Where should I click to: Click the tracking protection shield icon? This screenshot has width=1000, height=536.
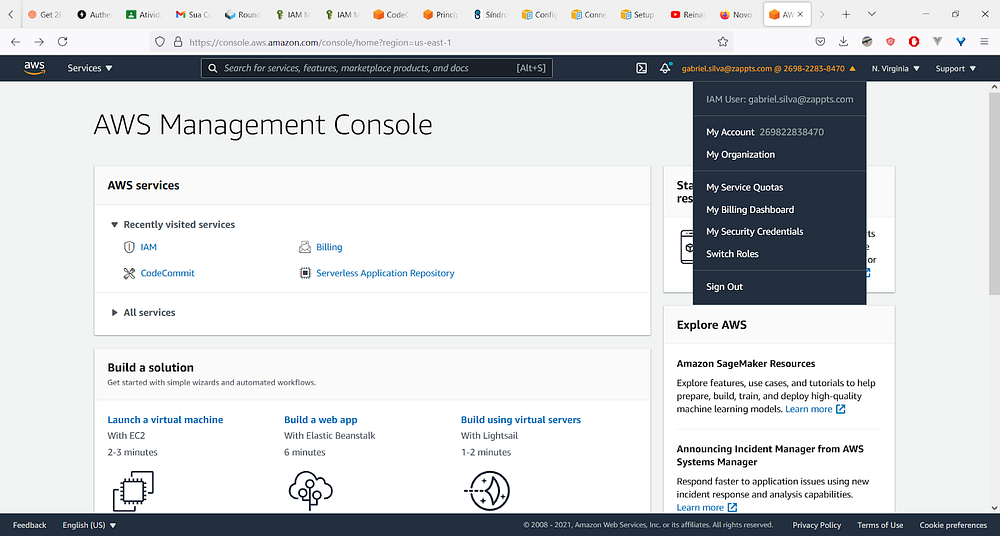click(x=160, y=41)
